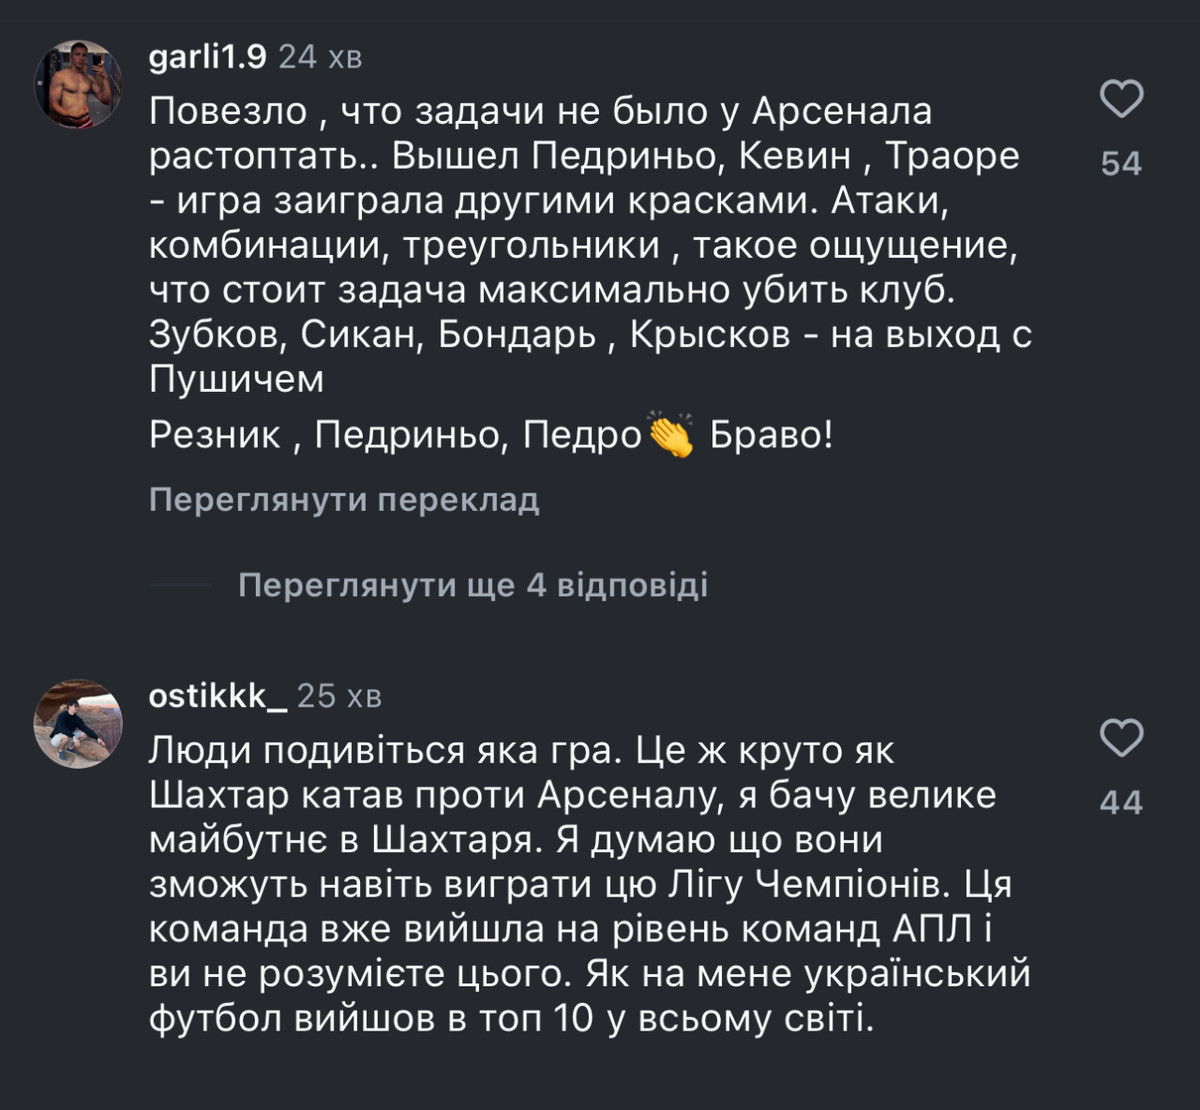Open ostikkk_'s profile avatar
The height and width of the screenshot is (1110, 1200).
click(78, 723)
